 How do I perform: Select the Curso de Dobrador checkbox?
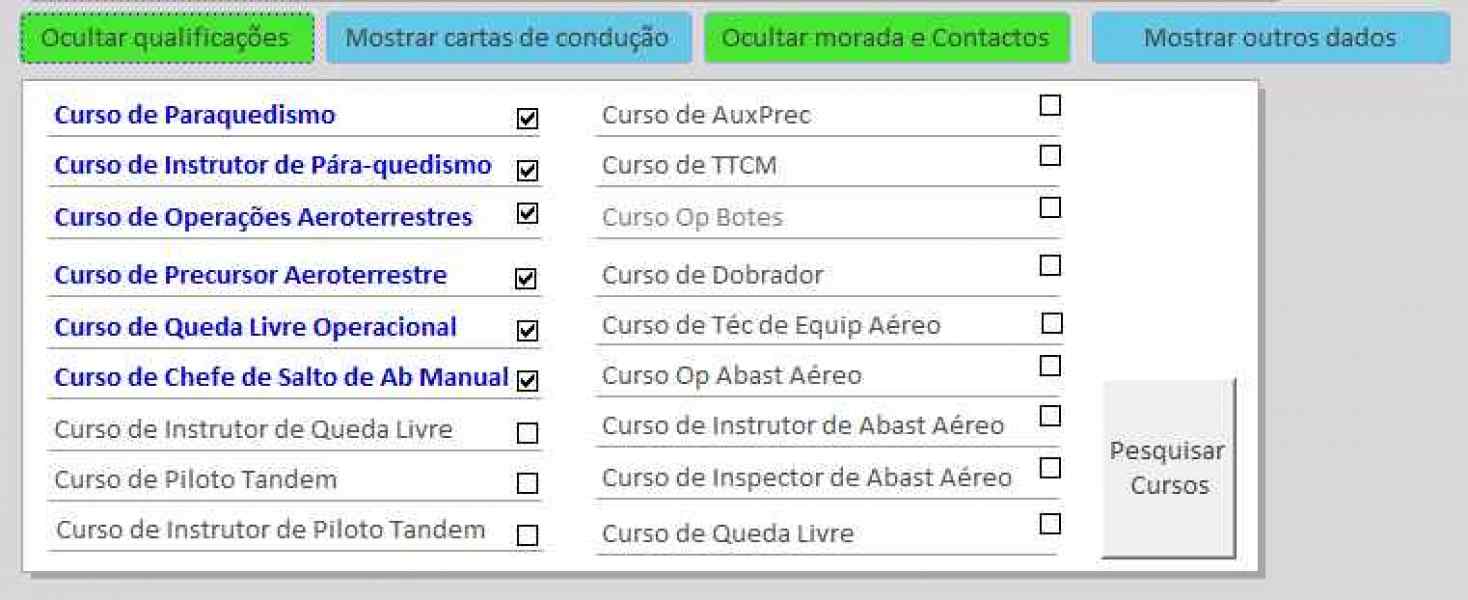1050,265
